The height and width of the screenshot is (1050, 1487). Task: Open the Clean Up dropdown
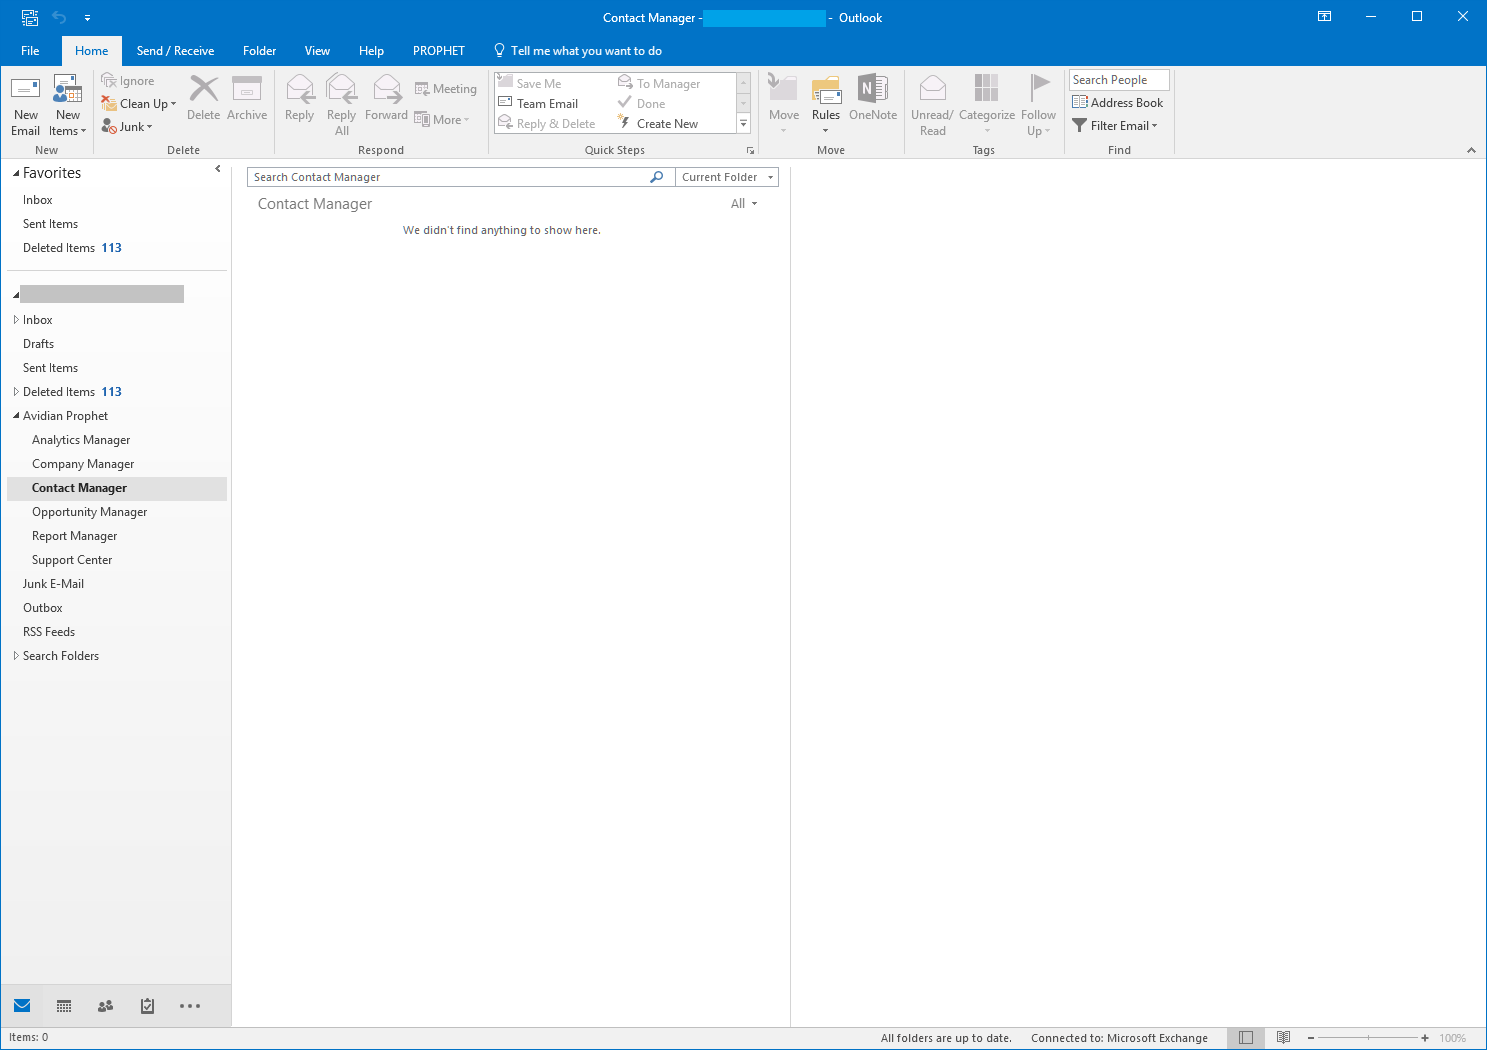coord(139,104)
